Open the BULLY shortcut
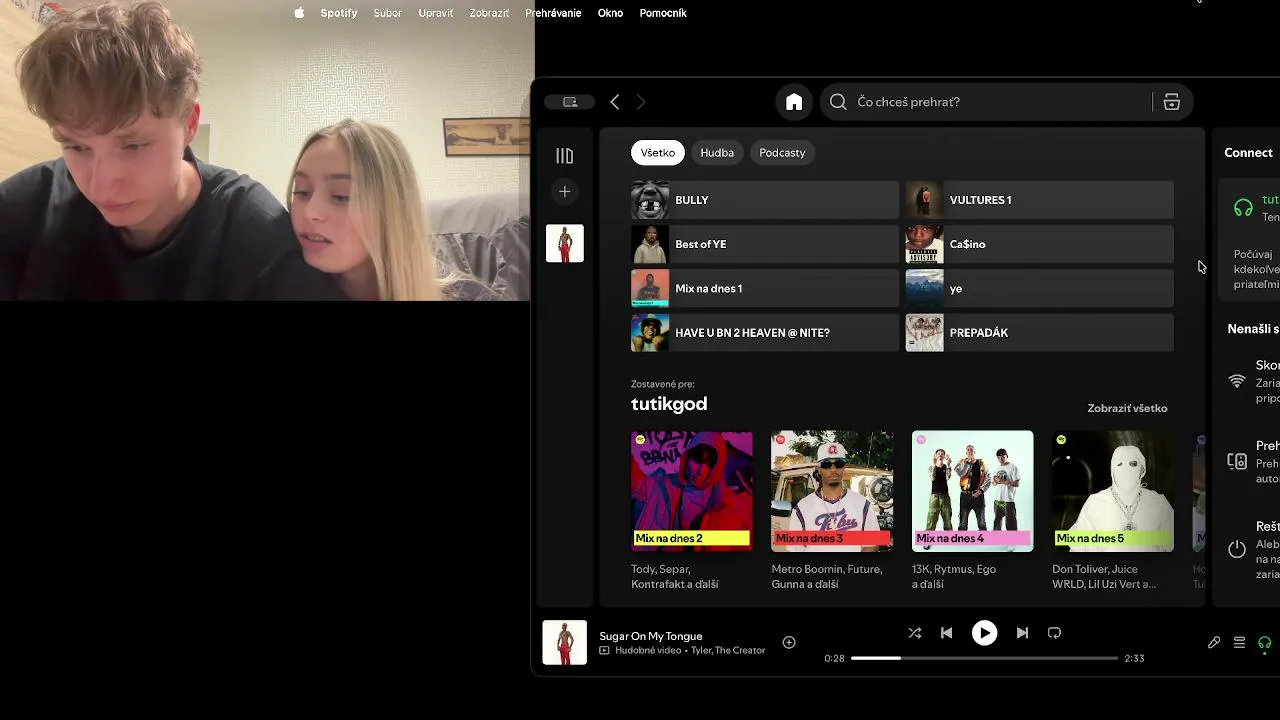Viewport: 1280px width, 720px height. click(765, 200)
